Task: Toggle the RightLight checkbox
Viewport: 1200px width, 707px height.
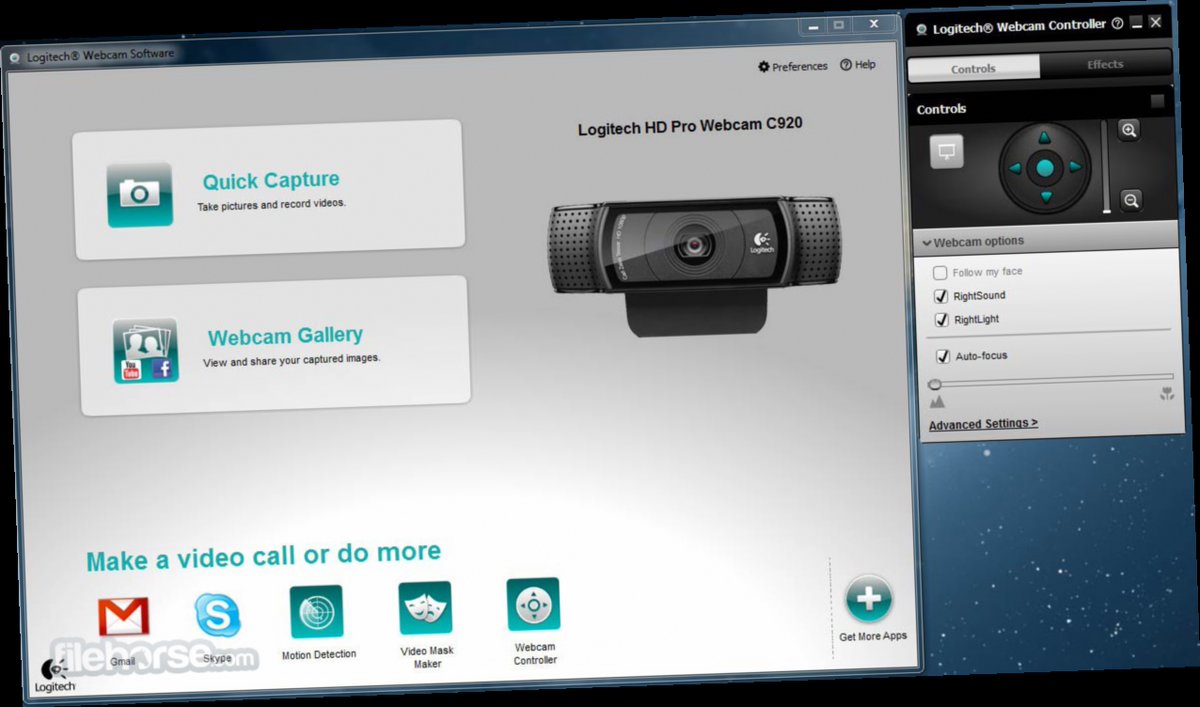Action: [x=941, y=320]
